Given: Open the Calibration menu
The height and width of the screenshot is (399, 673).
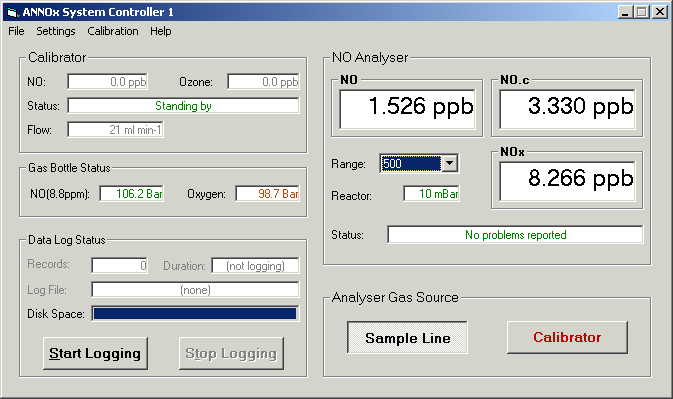Looking at the screenshot, I should click(113, 31).
